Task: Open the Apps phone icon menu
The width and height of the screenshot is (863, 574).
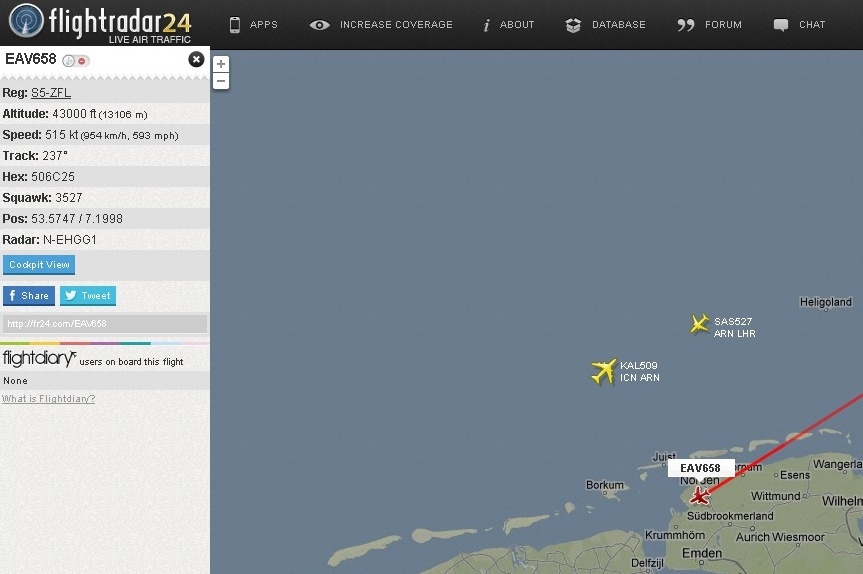Action: 235,25
